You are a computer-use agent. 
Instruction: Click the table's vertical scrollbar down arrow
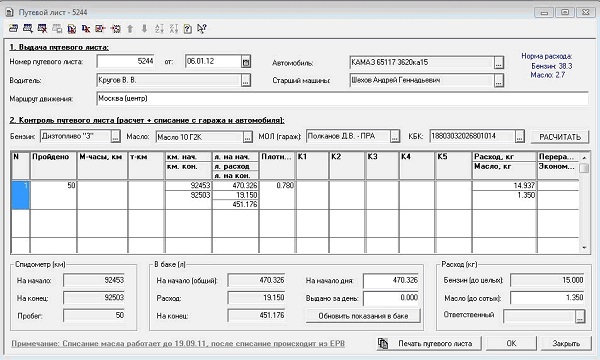point(584,248)
